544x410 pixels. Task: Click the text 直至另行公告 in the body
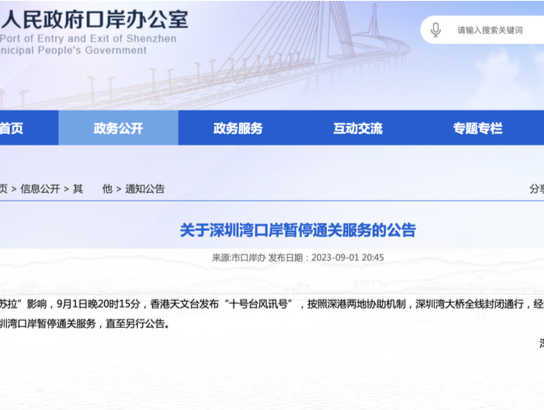click(135, 323)
